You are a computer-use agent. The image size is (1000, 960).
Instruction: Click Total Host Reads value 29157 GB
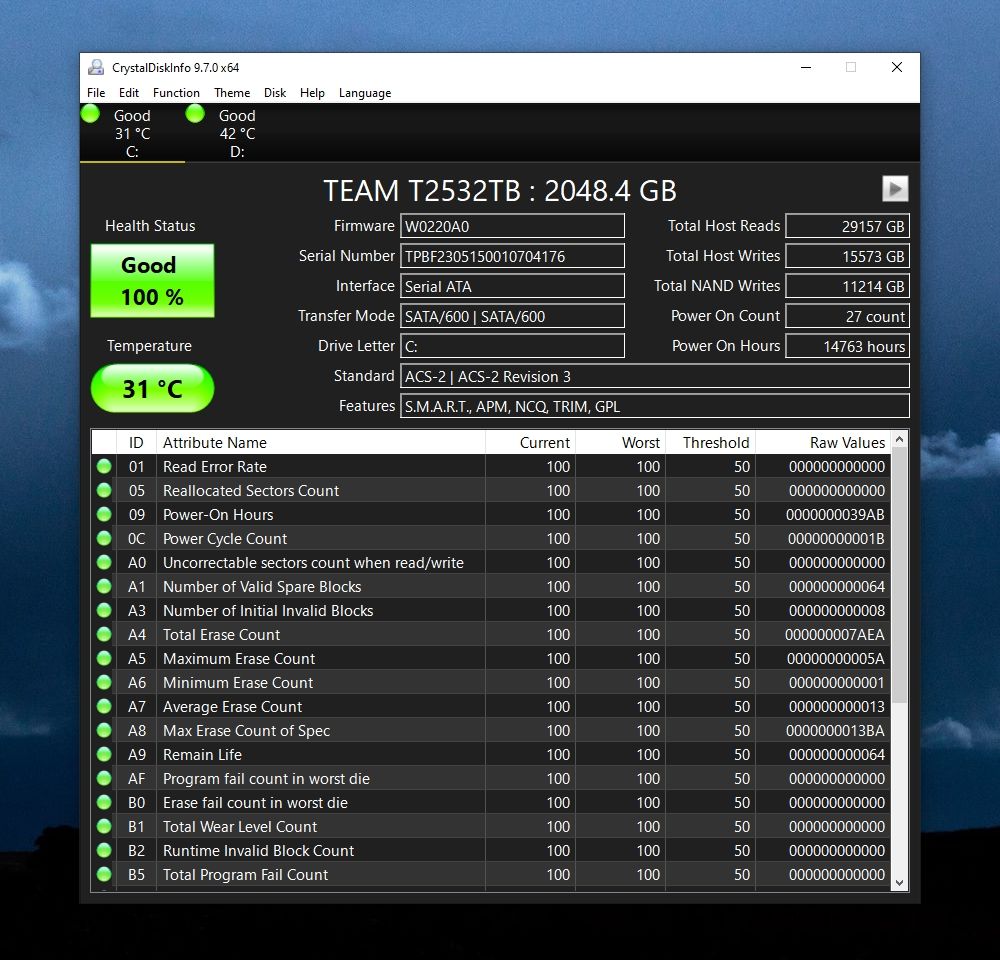coord(847,226)
